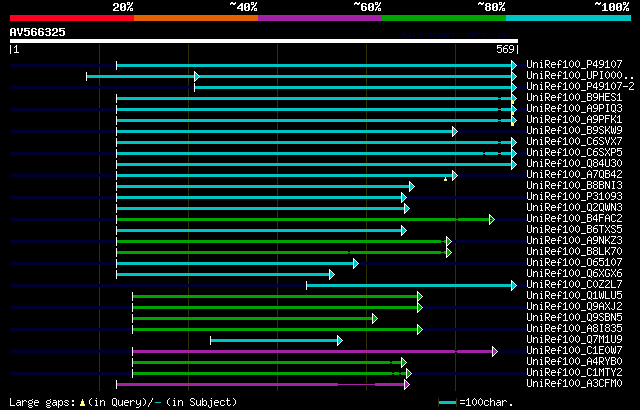Open hit UniRef100_Q9SBN5
This screenshot has height=410, width=640.
[x=574, y=318]
